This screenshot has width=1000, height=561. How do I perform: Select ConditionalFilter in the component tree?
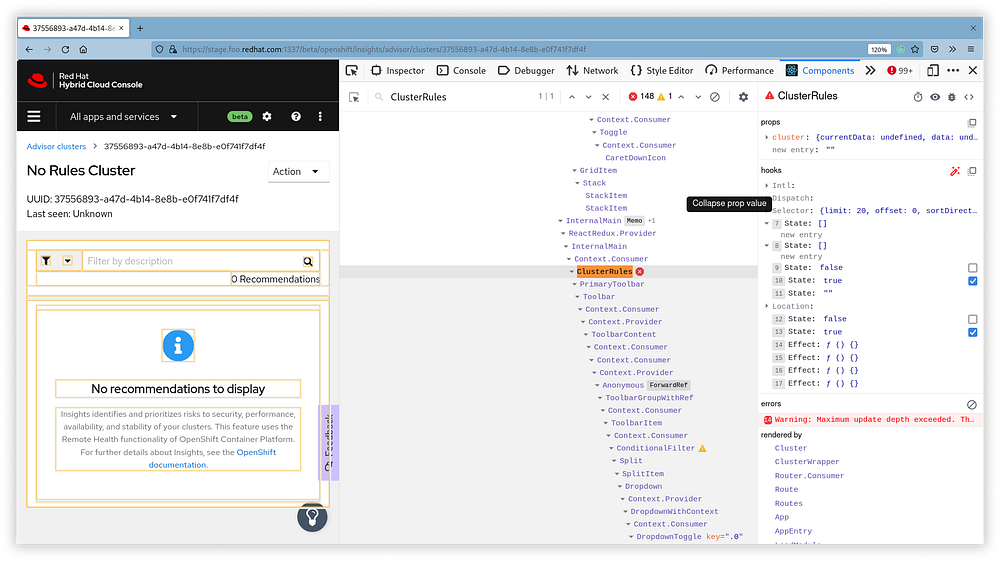[x=655, y=448]
